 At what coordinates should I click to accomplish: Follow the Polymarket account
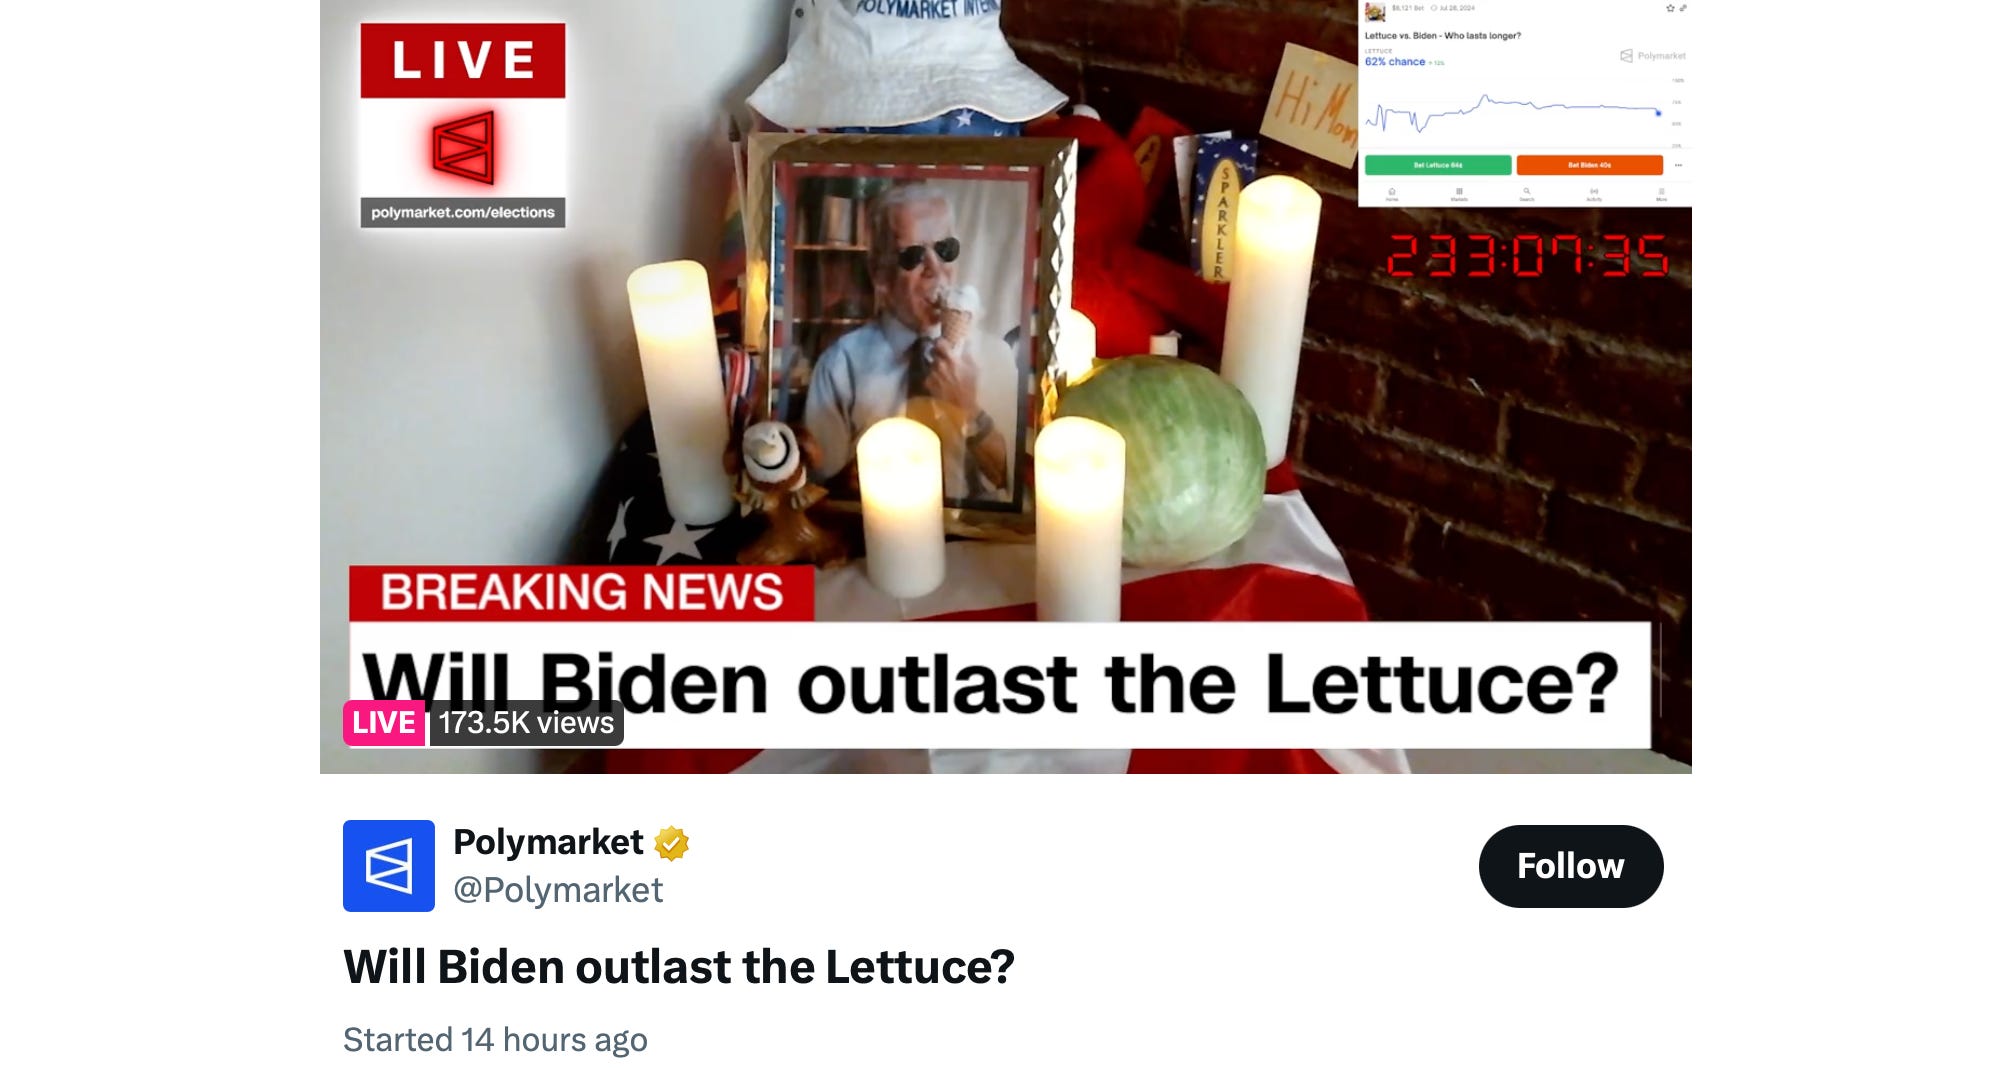click(x=1570, y=866)
